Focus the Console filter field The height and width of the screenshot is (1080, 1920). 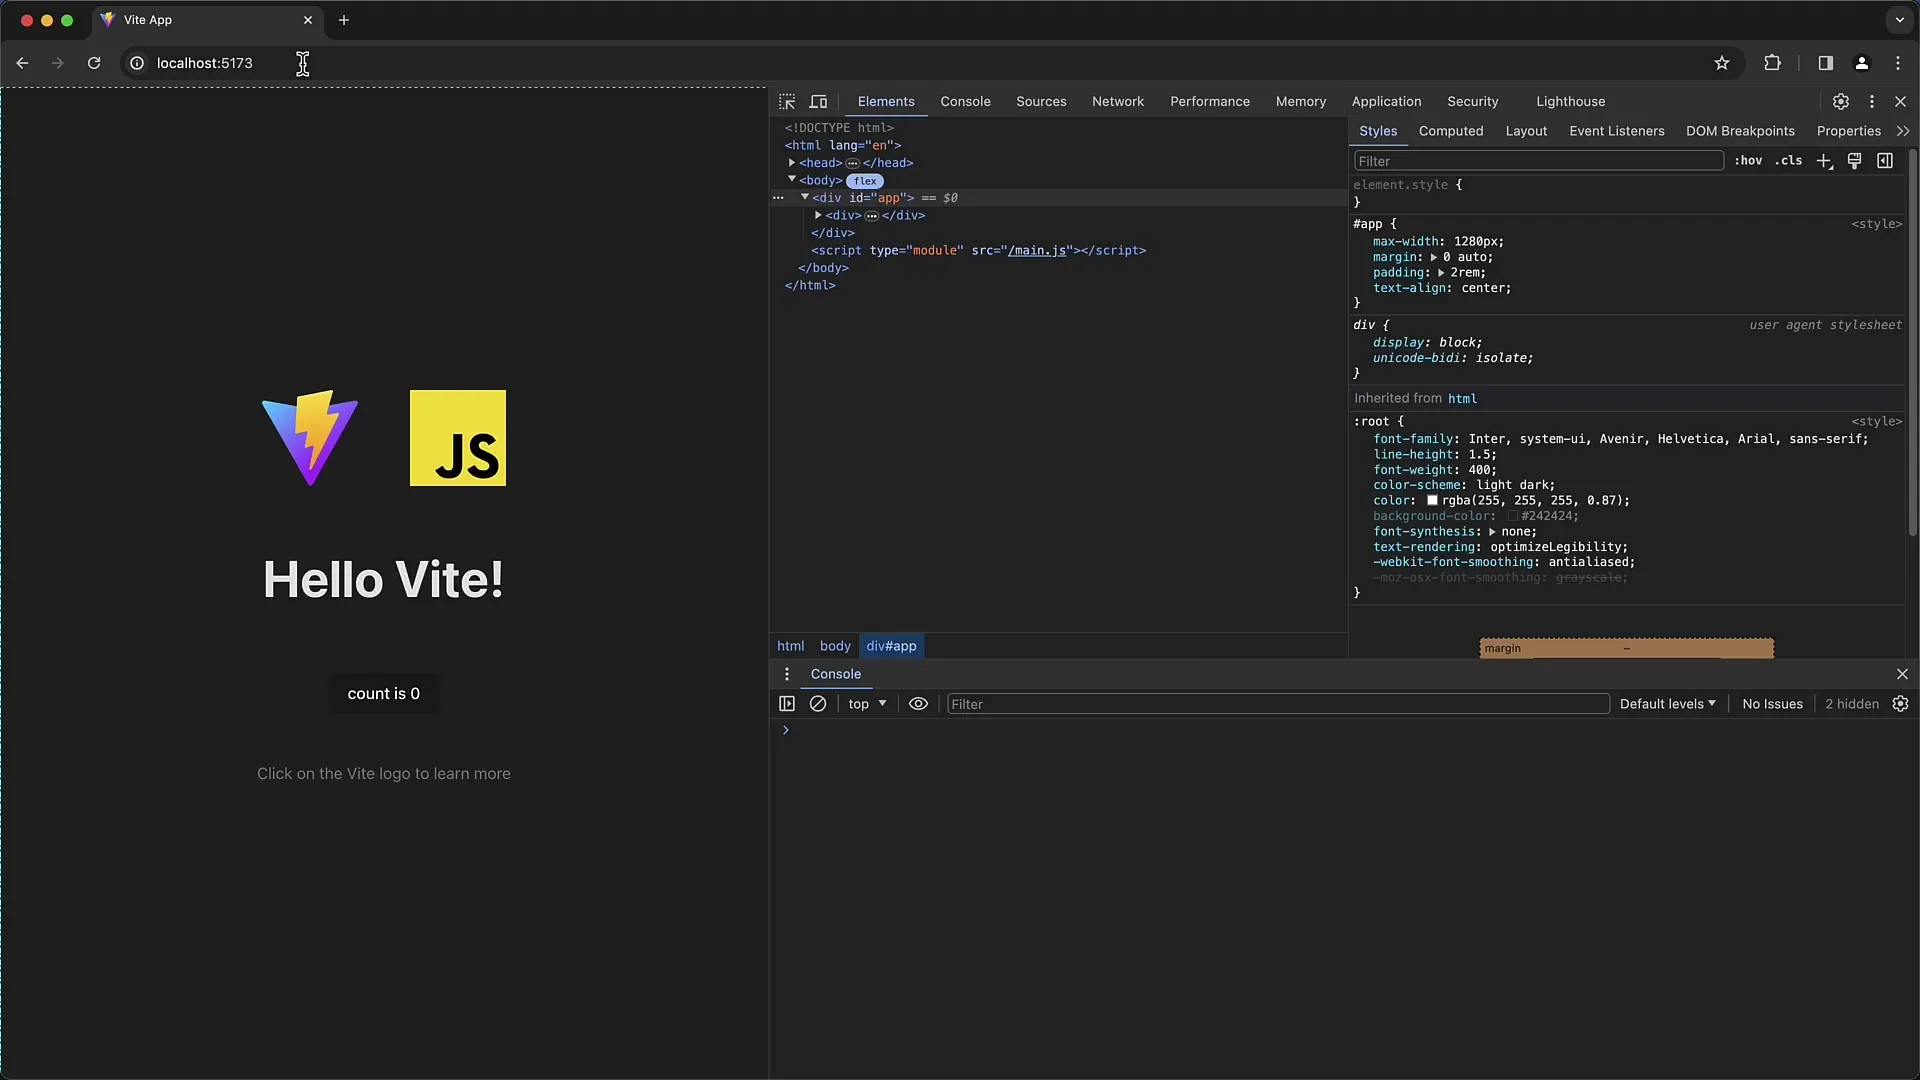(x=1278, y=704)
